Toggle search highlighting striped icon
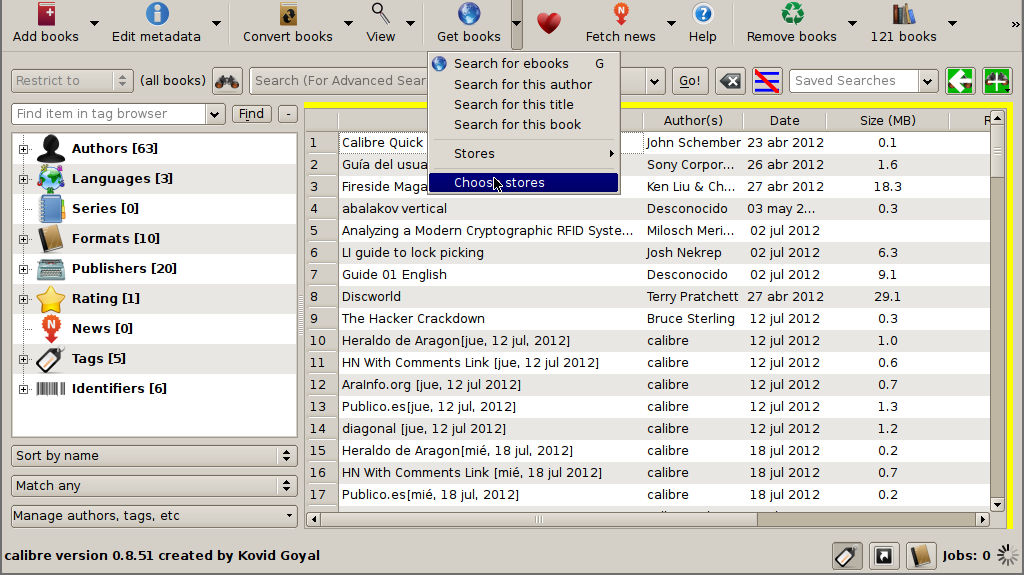Image resolution: width=1024 pixels, height=575 pixels. pos(767,81)
